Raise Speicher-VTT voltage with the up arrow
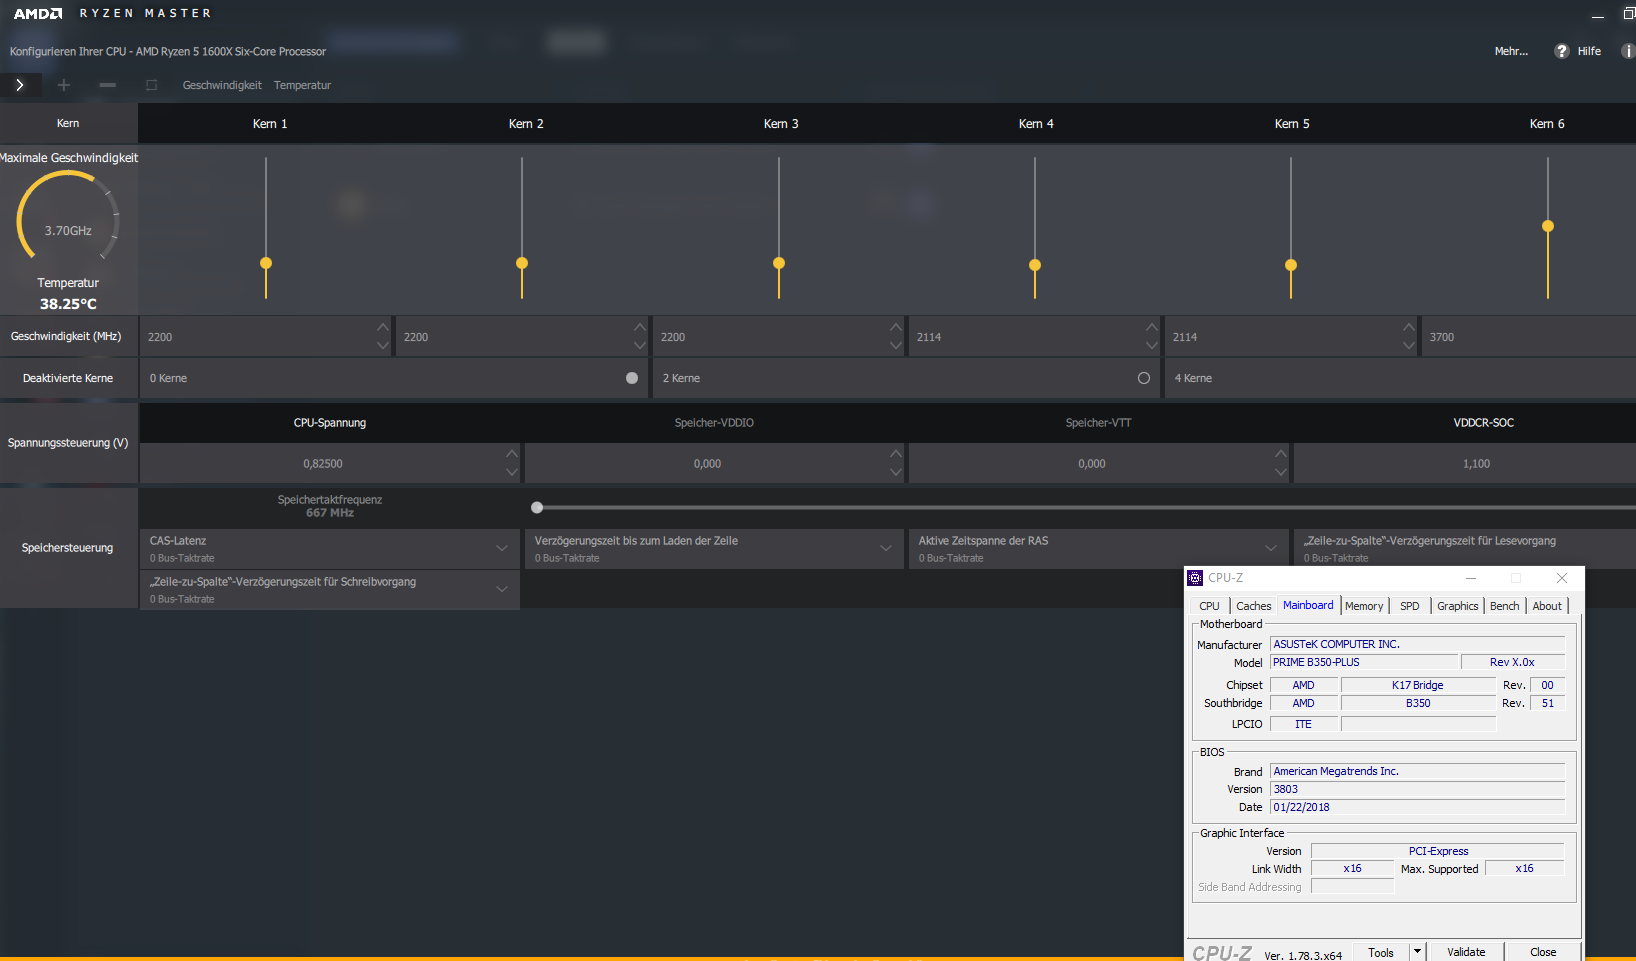Viewport: 1636px width, 961px height. click(1281, 453)
